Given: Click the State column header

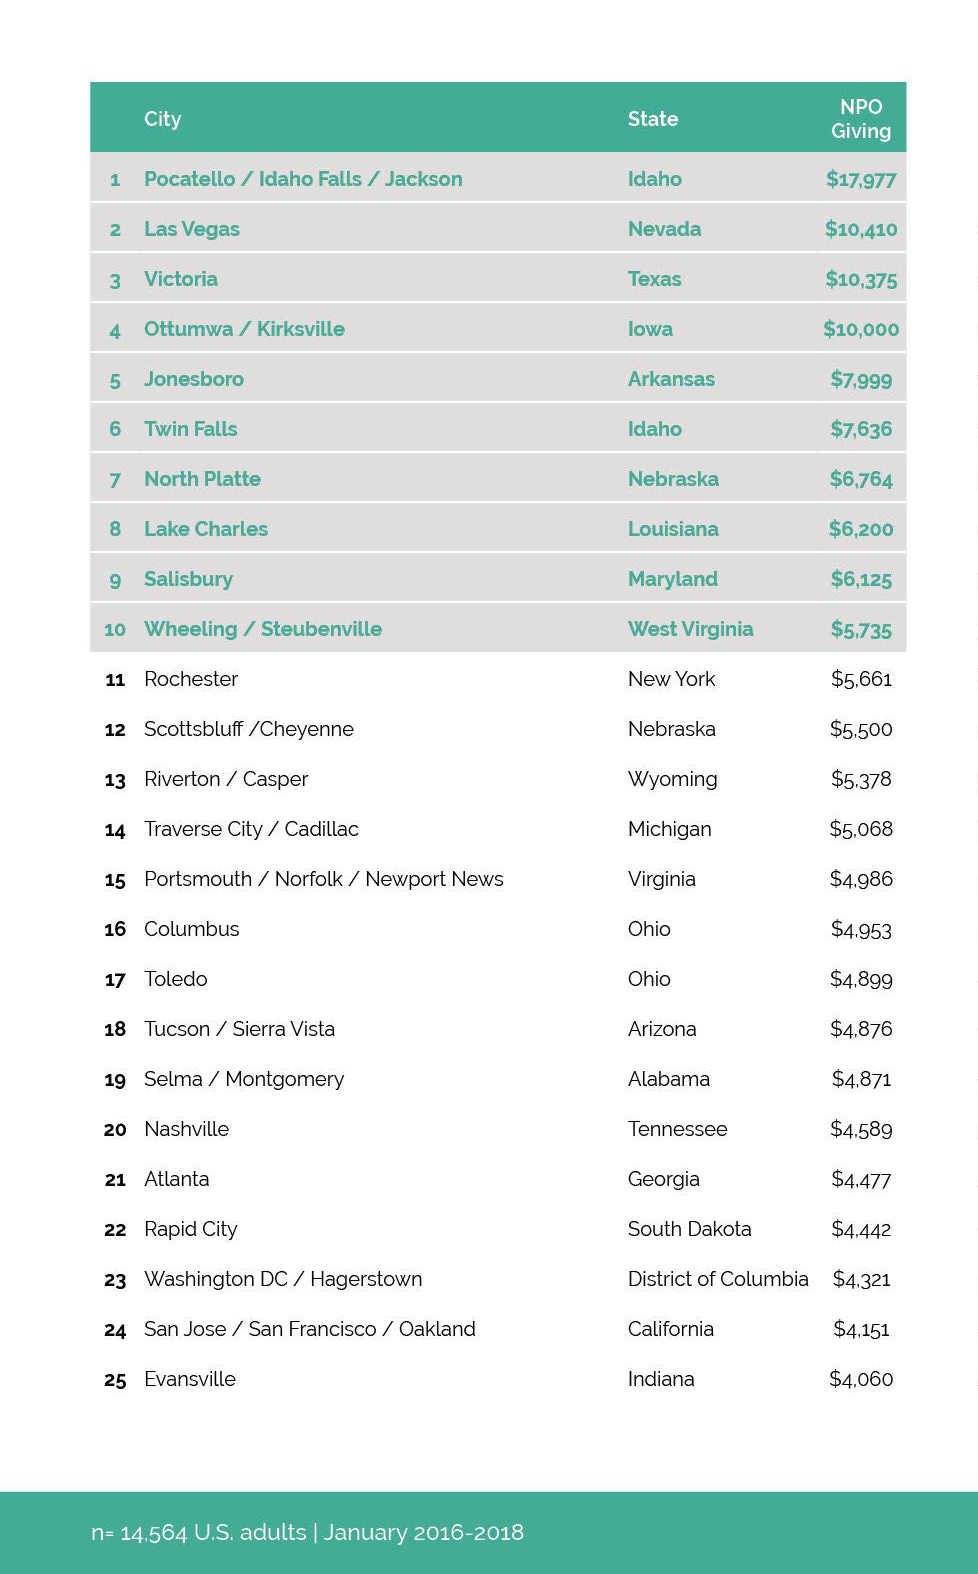Looking at the screenshot, I should coord(652,119).
